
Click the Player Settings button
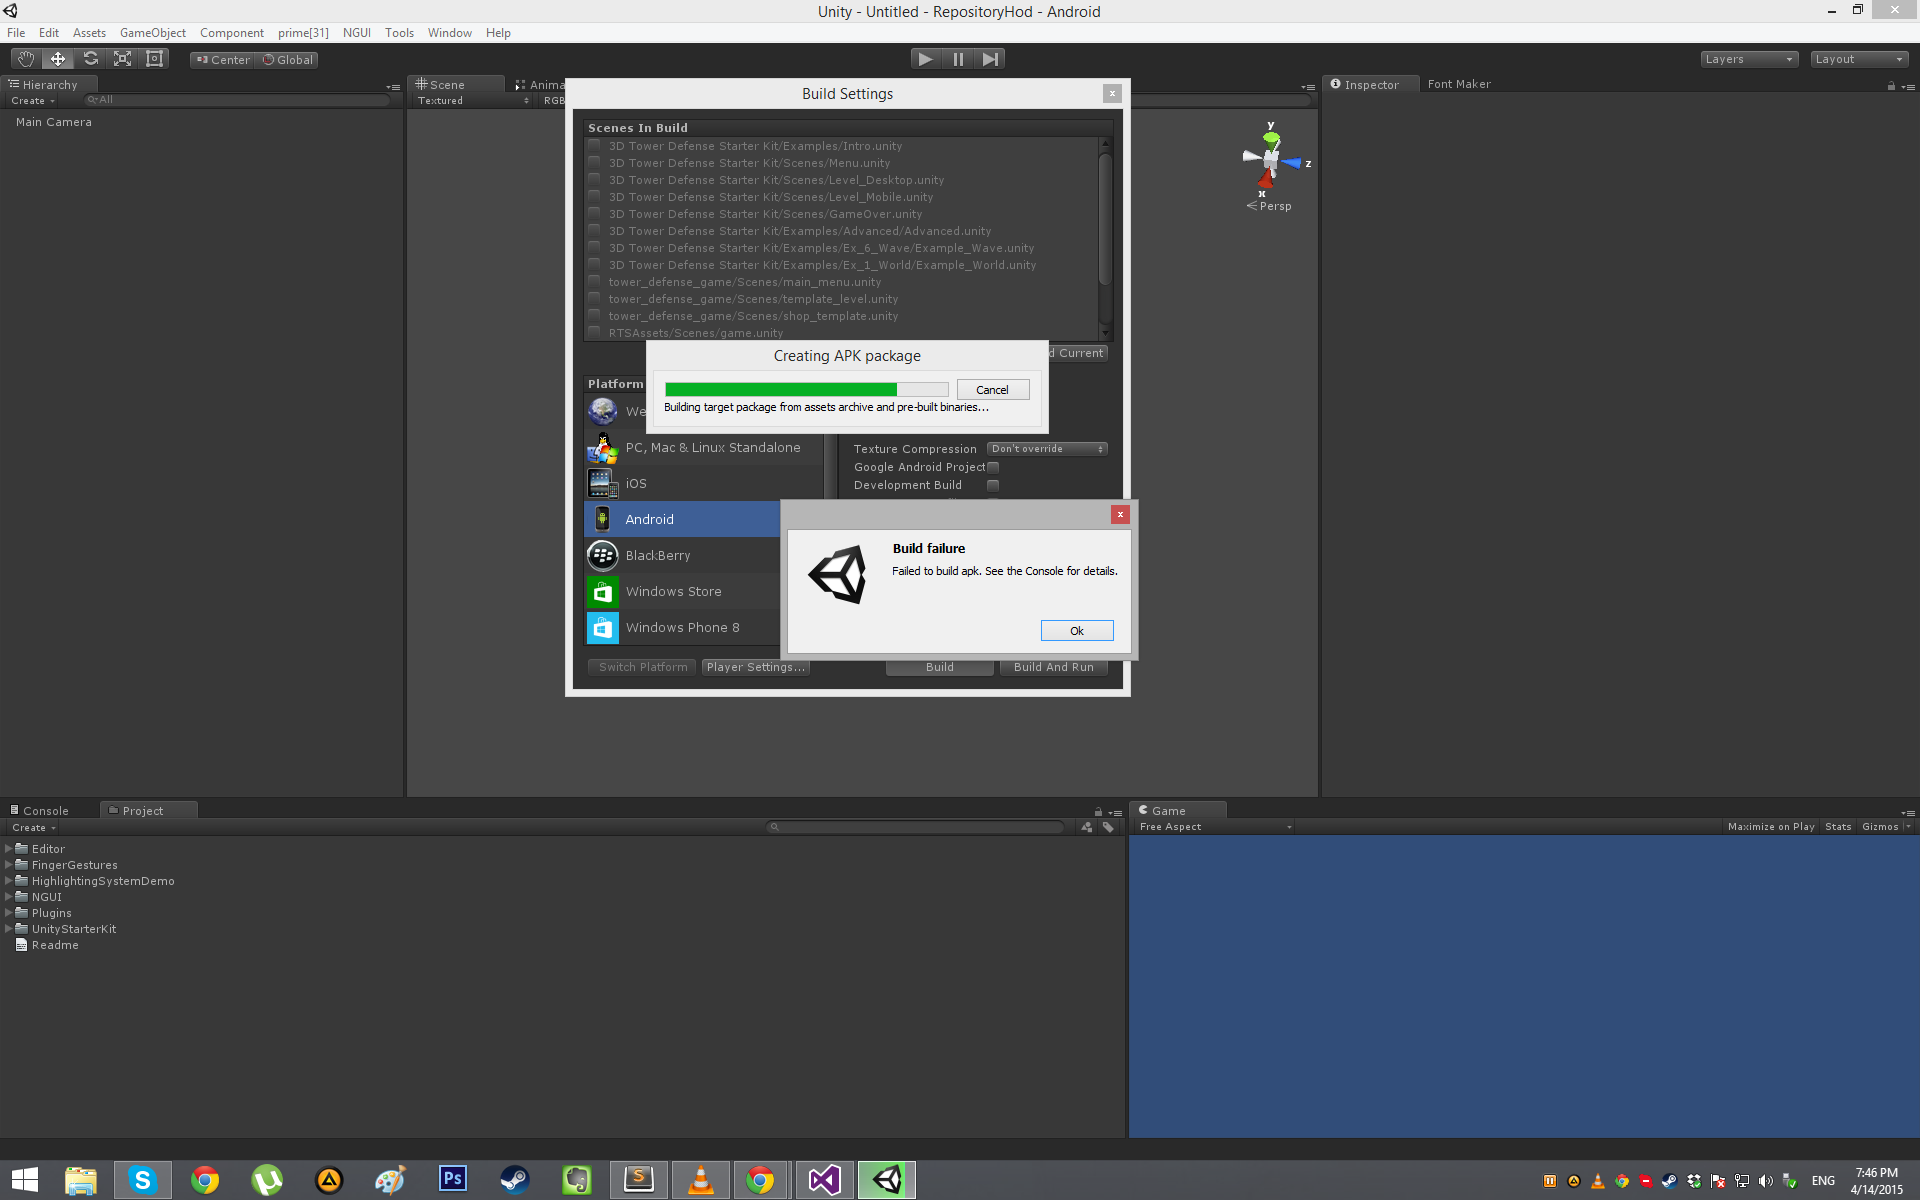point(755,667)
